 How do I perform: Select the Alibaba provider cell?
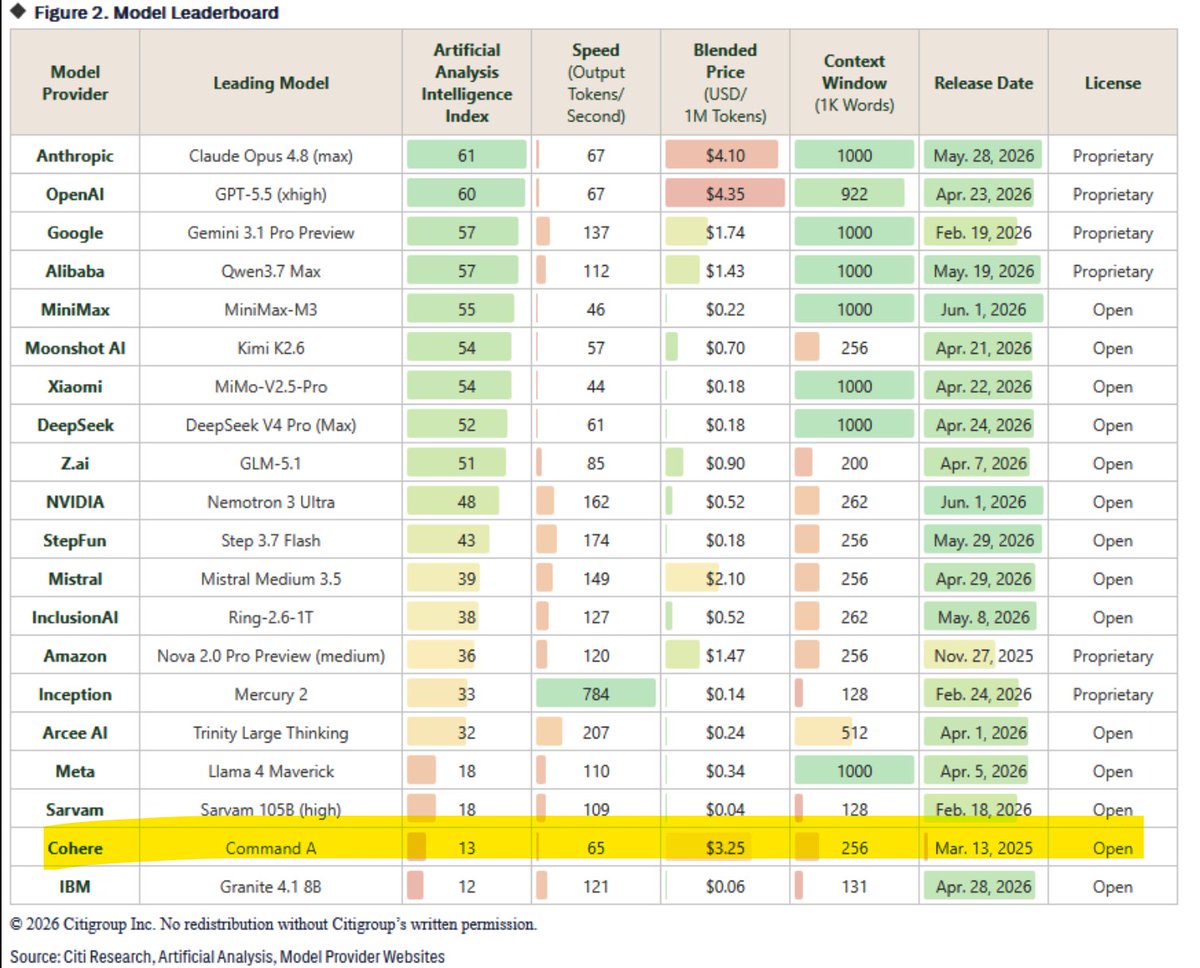coord(75,271)
